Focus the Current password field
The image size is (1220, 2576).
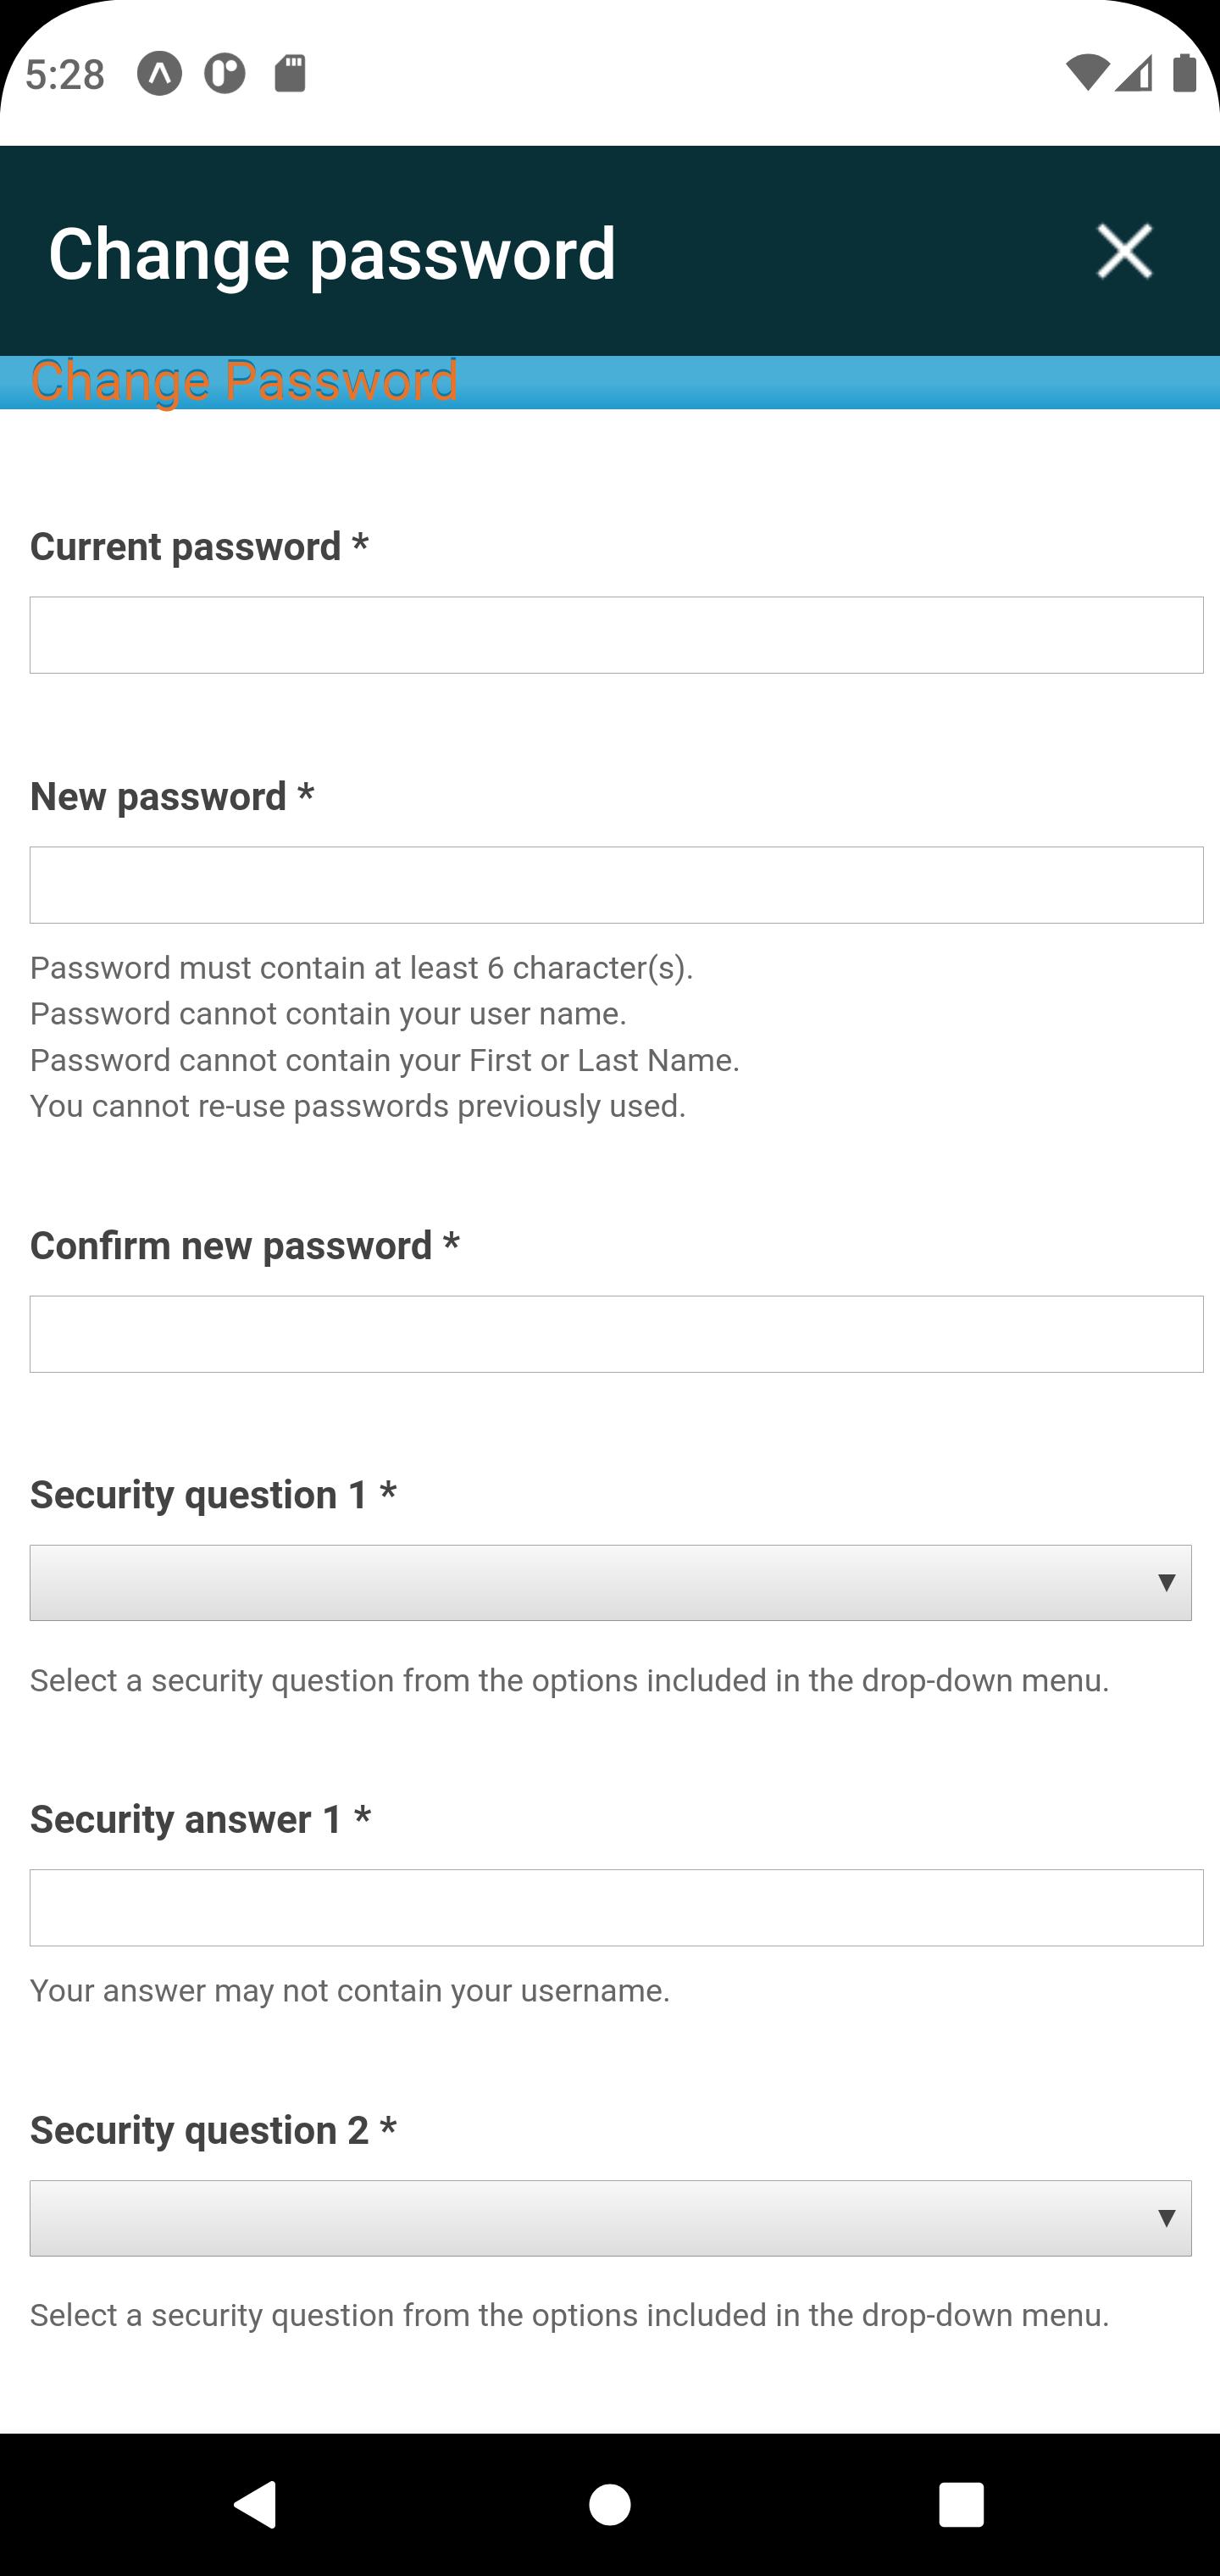tap(616, 635)
